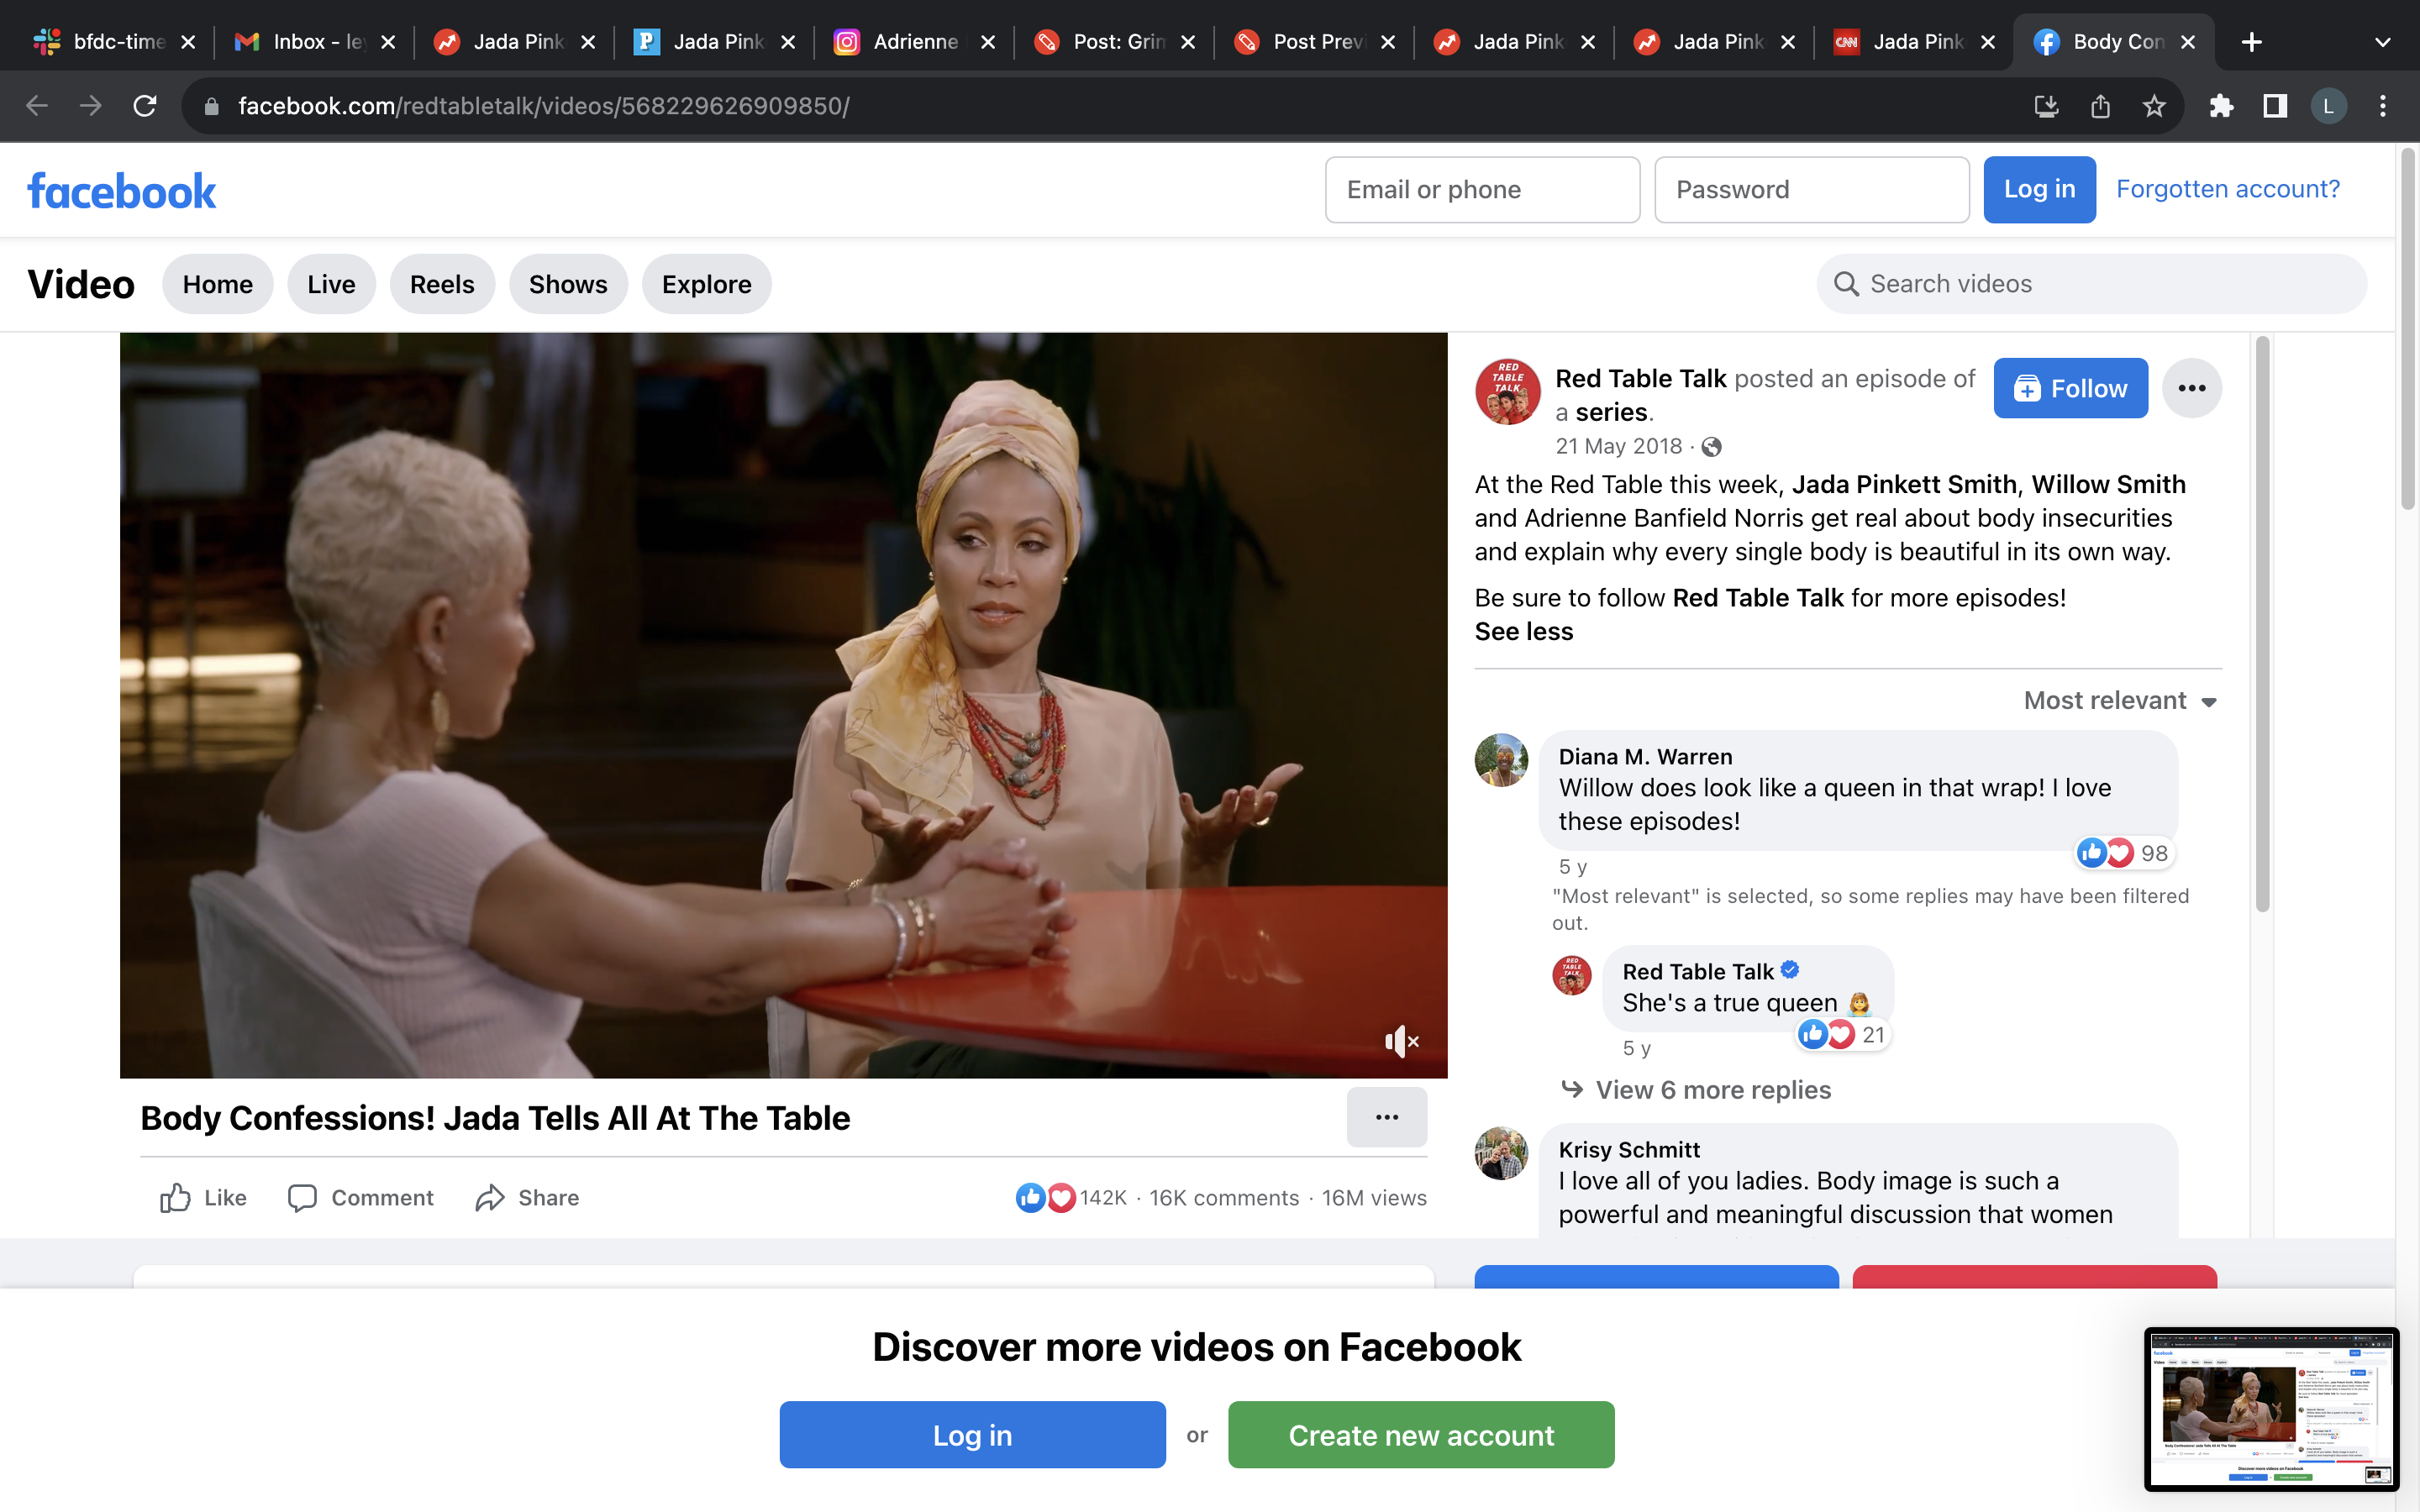Screen dimensions: 2420x1512
Task: Click the Share arrow icon under the video
Action: (x=490, y=1197)
